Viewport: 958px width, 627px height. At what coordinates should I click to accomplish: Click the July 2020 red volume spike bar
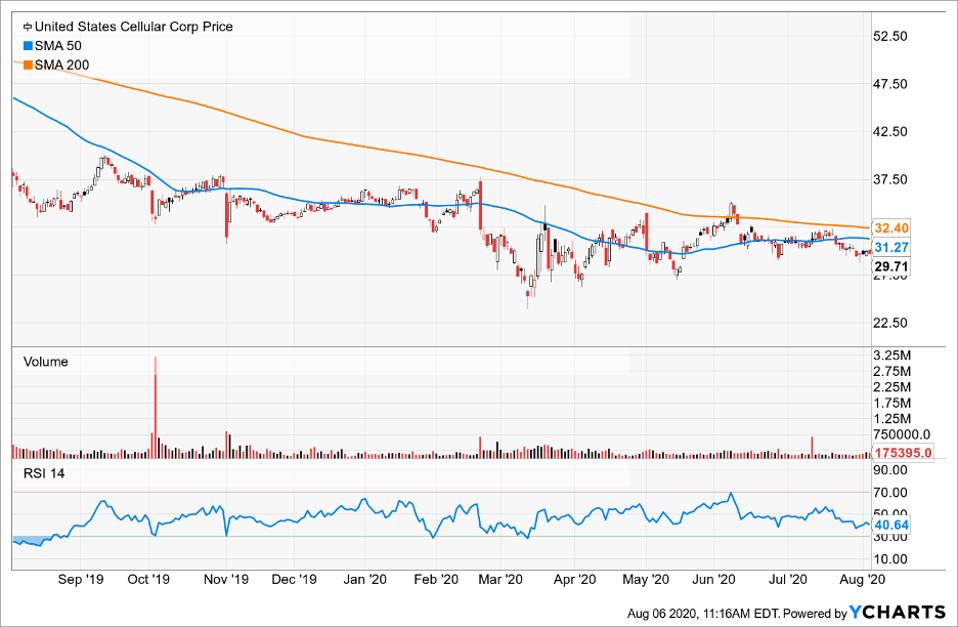[x=813, y=447]
